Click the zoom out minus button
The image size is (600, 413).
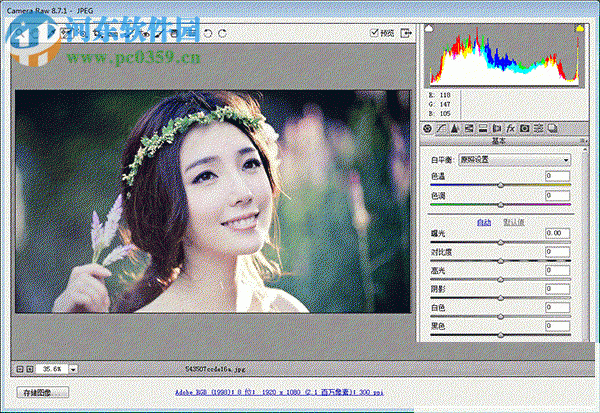coord(20,369)
